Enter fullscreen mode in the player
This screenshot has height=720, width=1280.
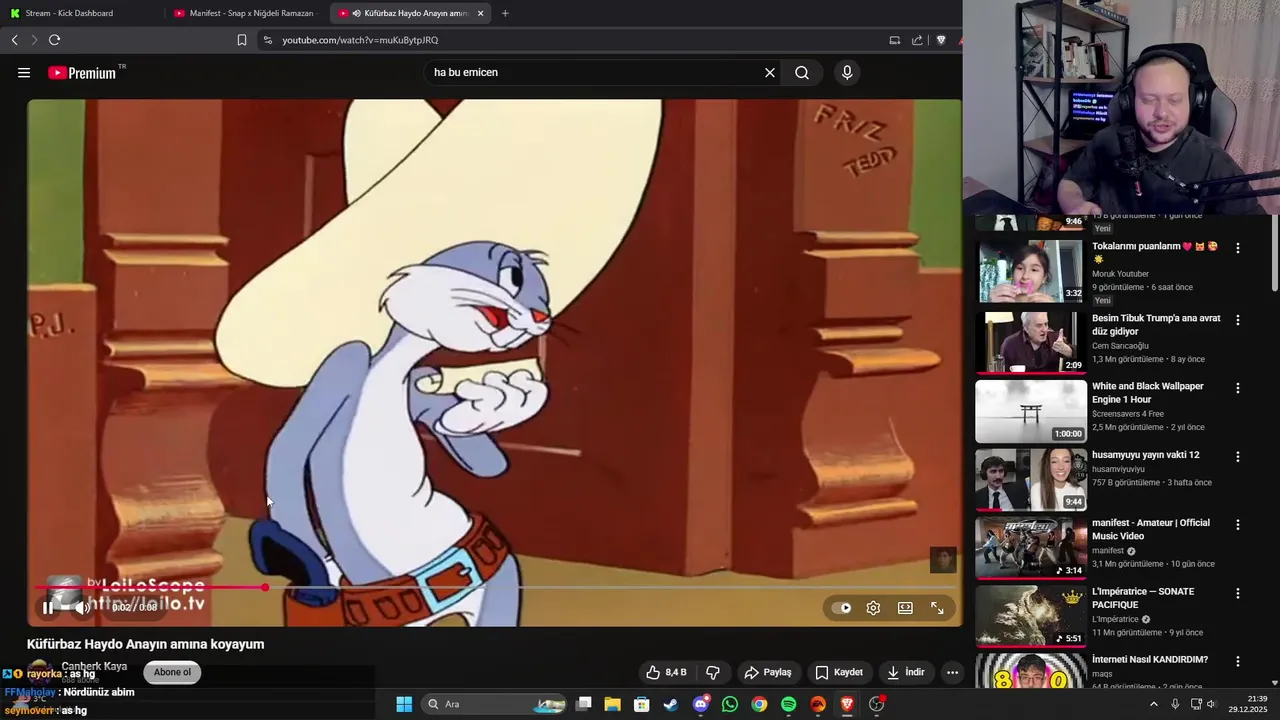[x=937, y=608]
